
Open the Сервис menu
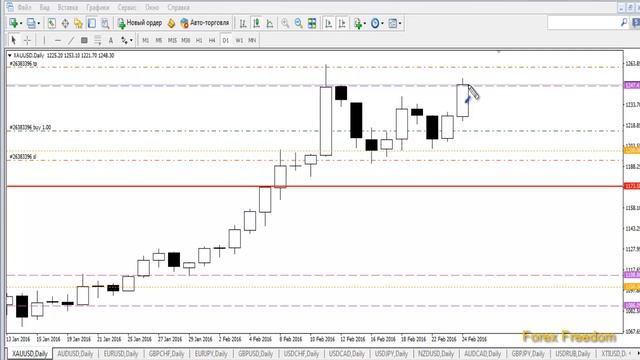pyautogui.click(x=127, y=7)
